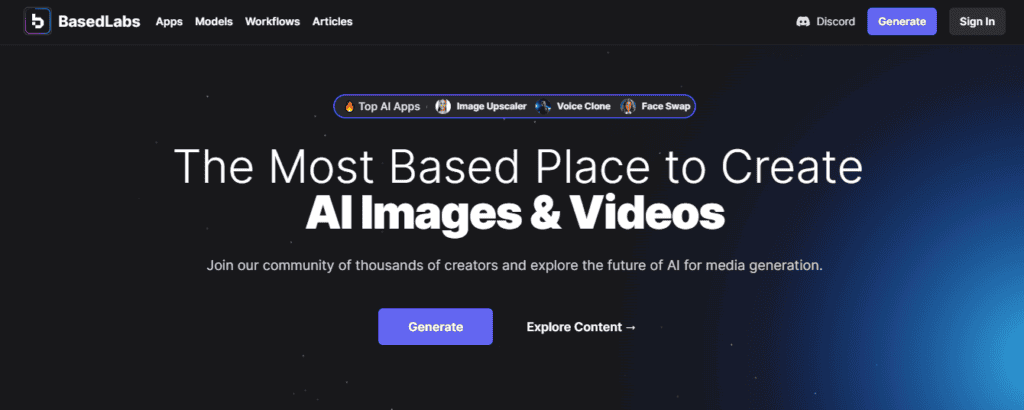This screenshot has height=410, width=1024.
Task: Click the fire icon beside Top AI Apps
Action: tap(349, 106)
